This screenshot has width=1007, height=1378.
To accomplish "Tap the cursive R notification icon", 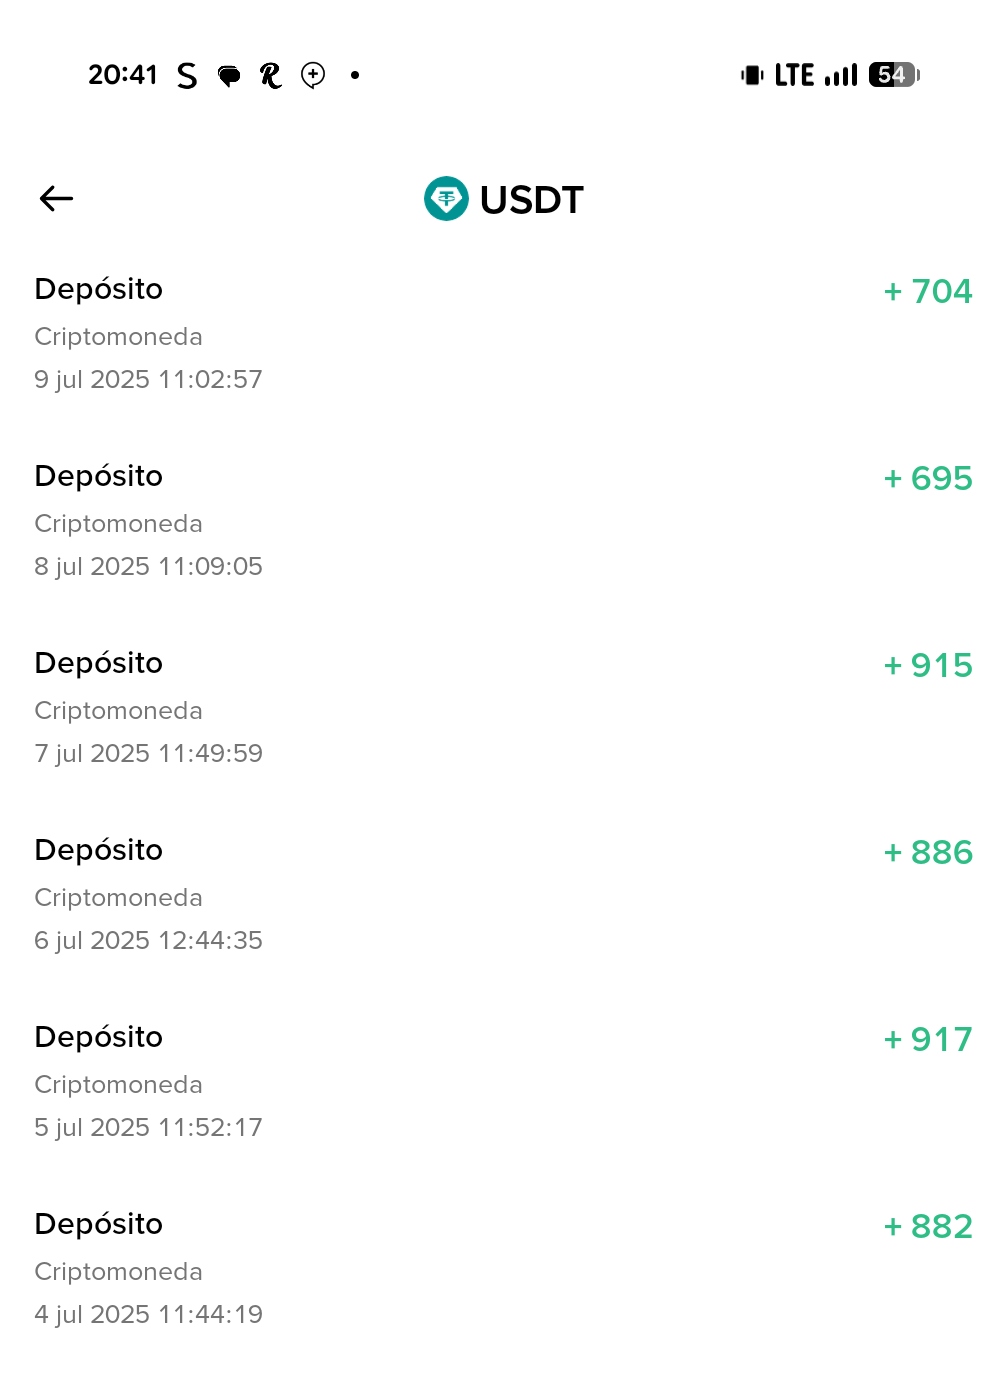I will (x=270, y=76).
